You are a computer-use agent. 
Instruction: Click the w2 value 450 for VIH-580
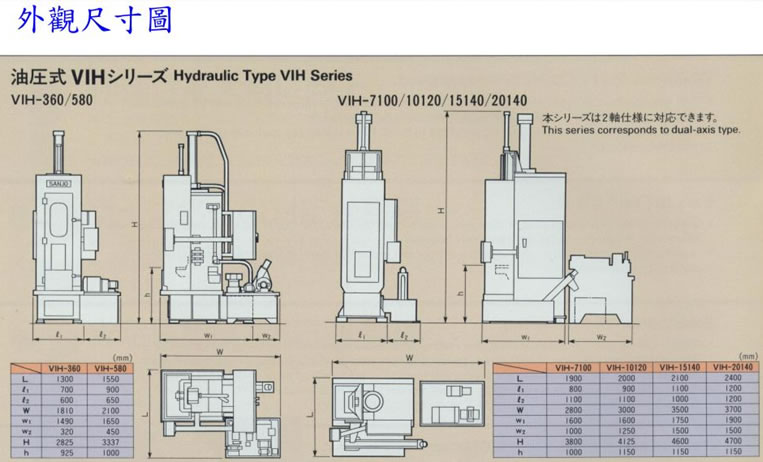point(112,432)
